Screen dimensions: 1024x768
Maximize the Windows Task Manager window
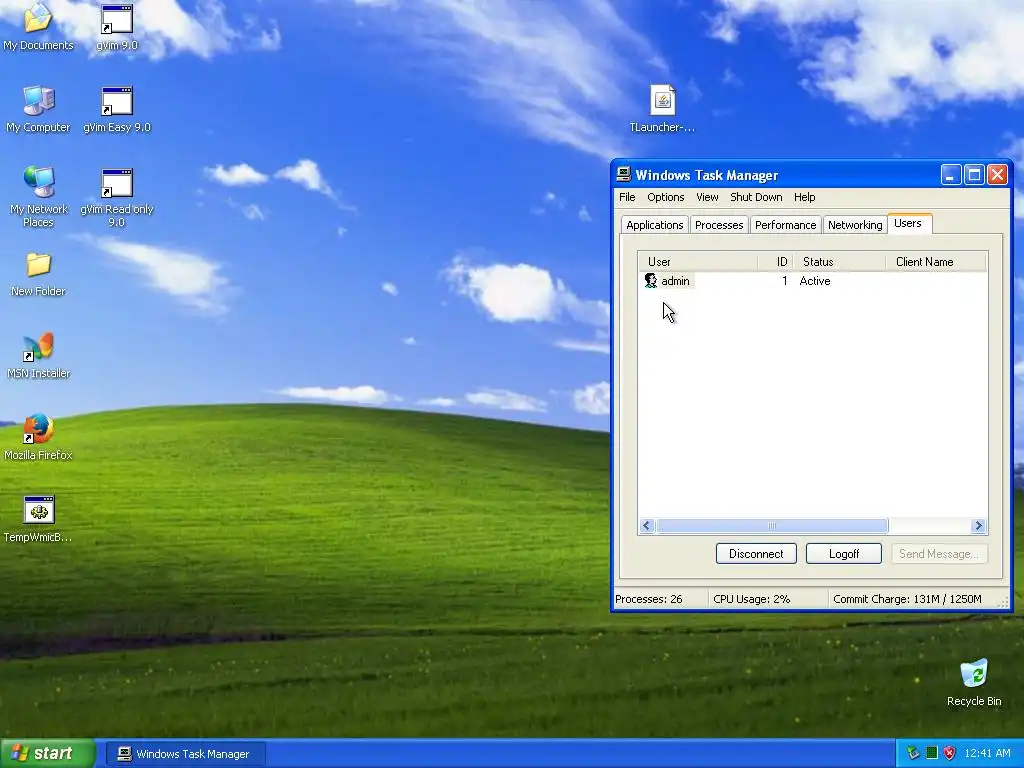974,174
